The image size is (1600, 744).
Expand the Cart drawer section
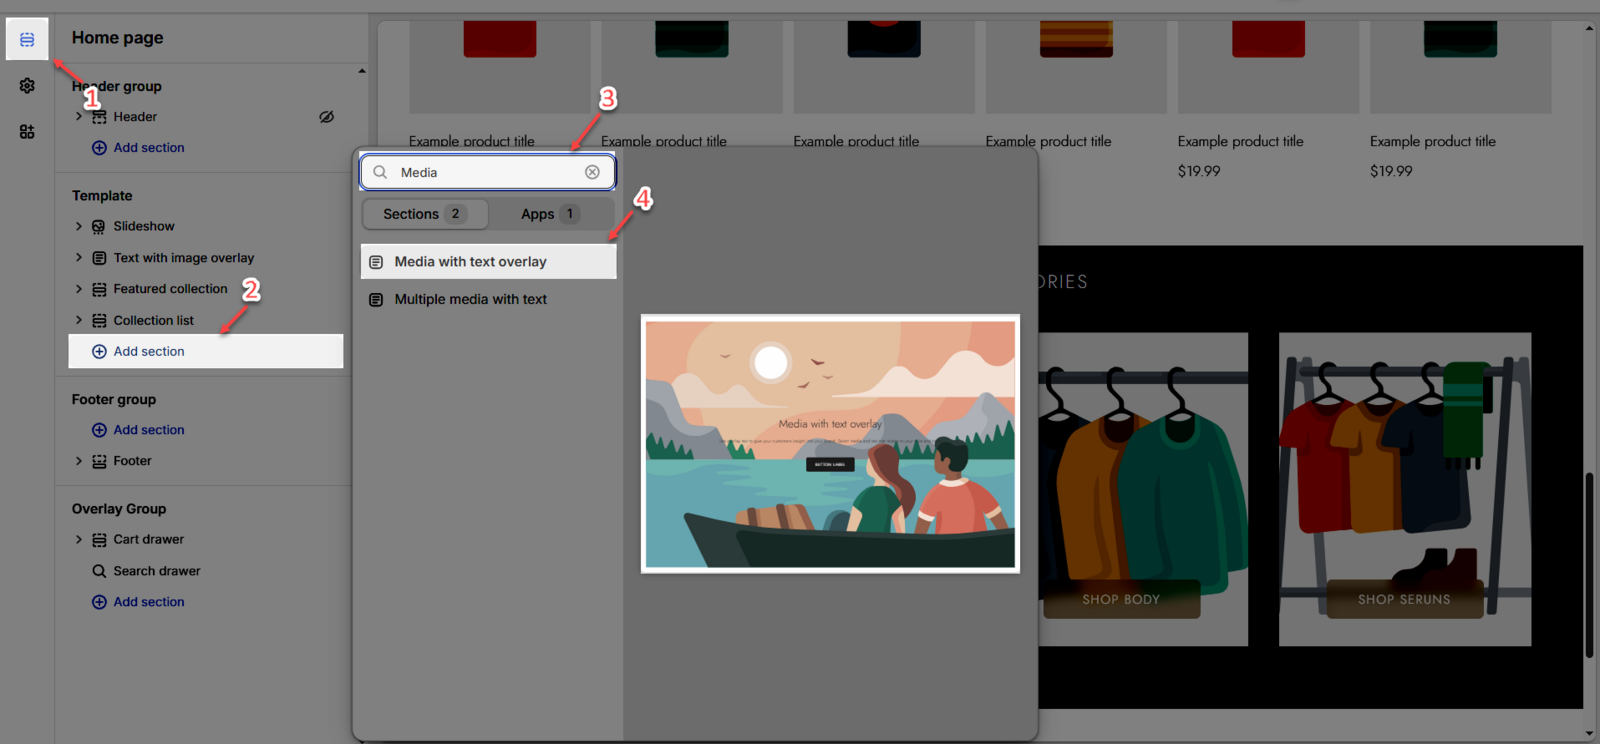[x=79, y=540]
